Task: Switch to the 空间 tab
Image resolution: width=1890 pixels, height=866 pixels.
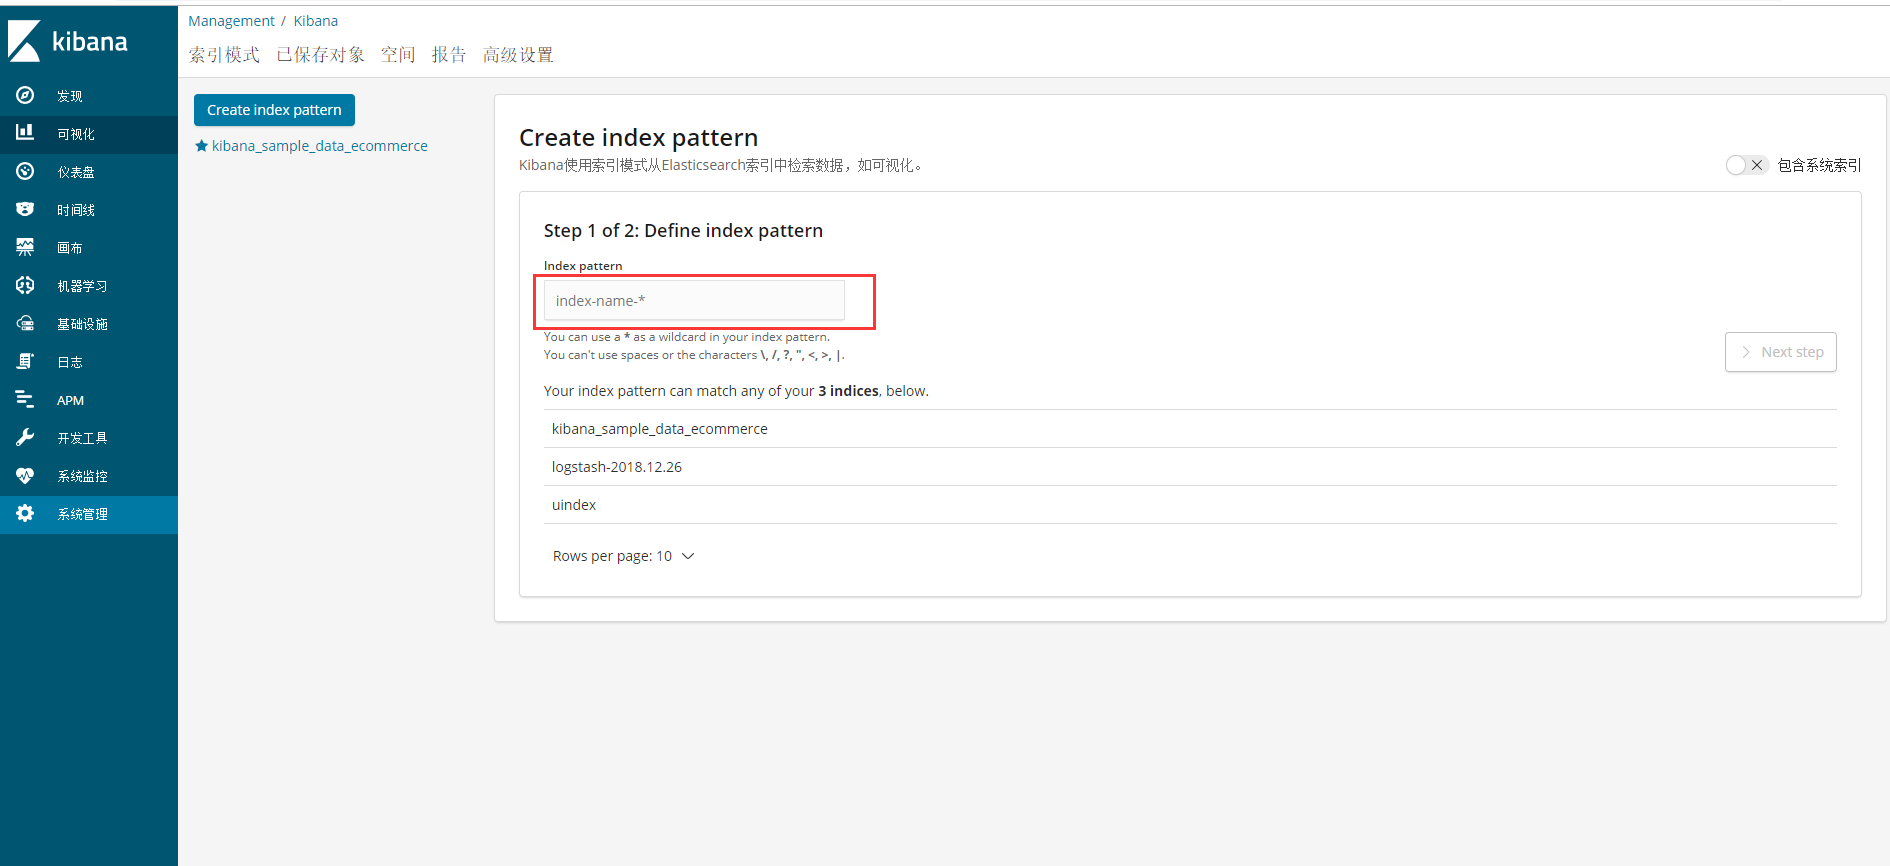Action: [x=398, y=55]
